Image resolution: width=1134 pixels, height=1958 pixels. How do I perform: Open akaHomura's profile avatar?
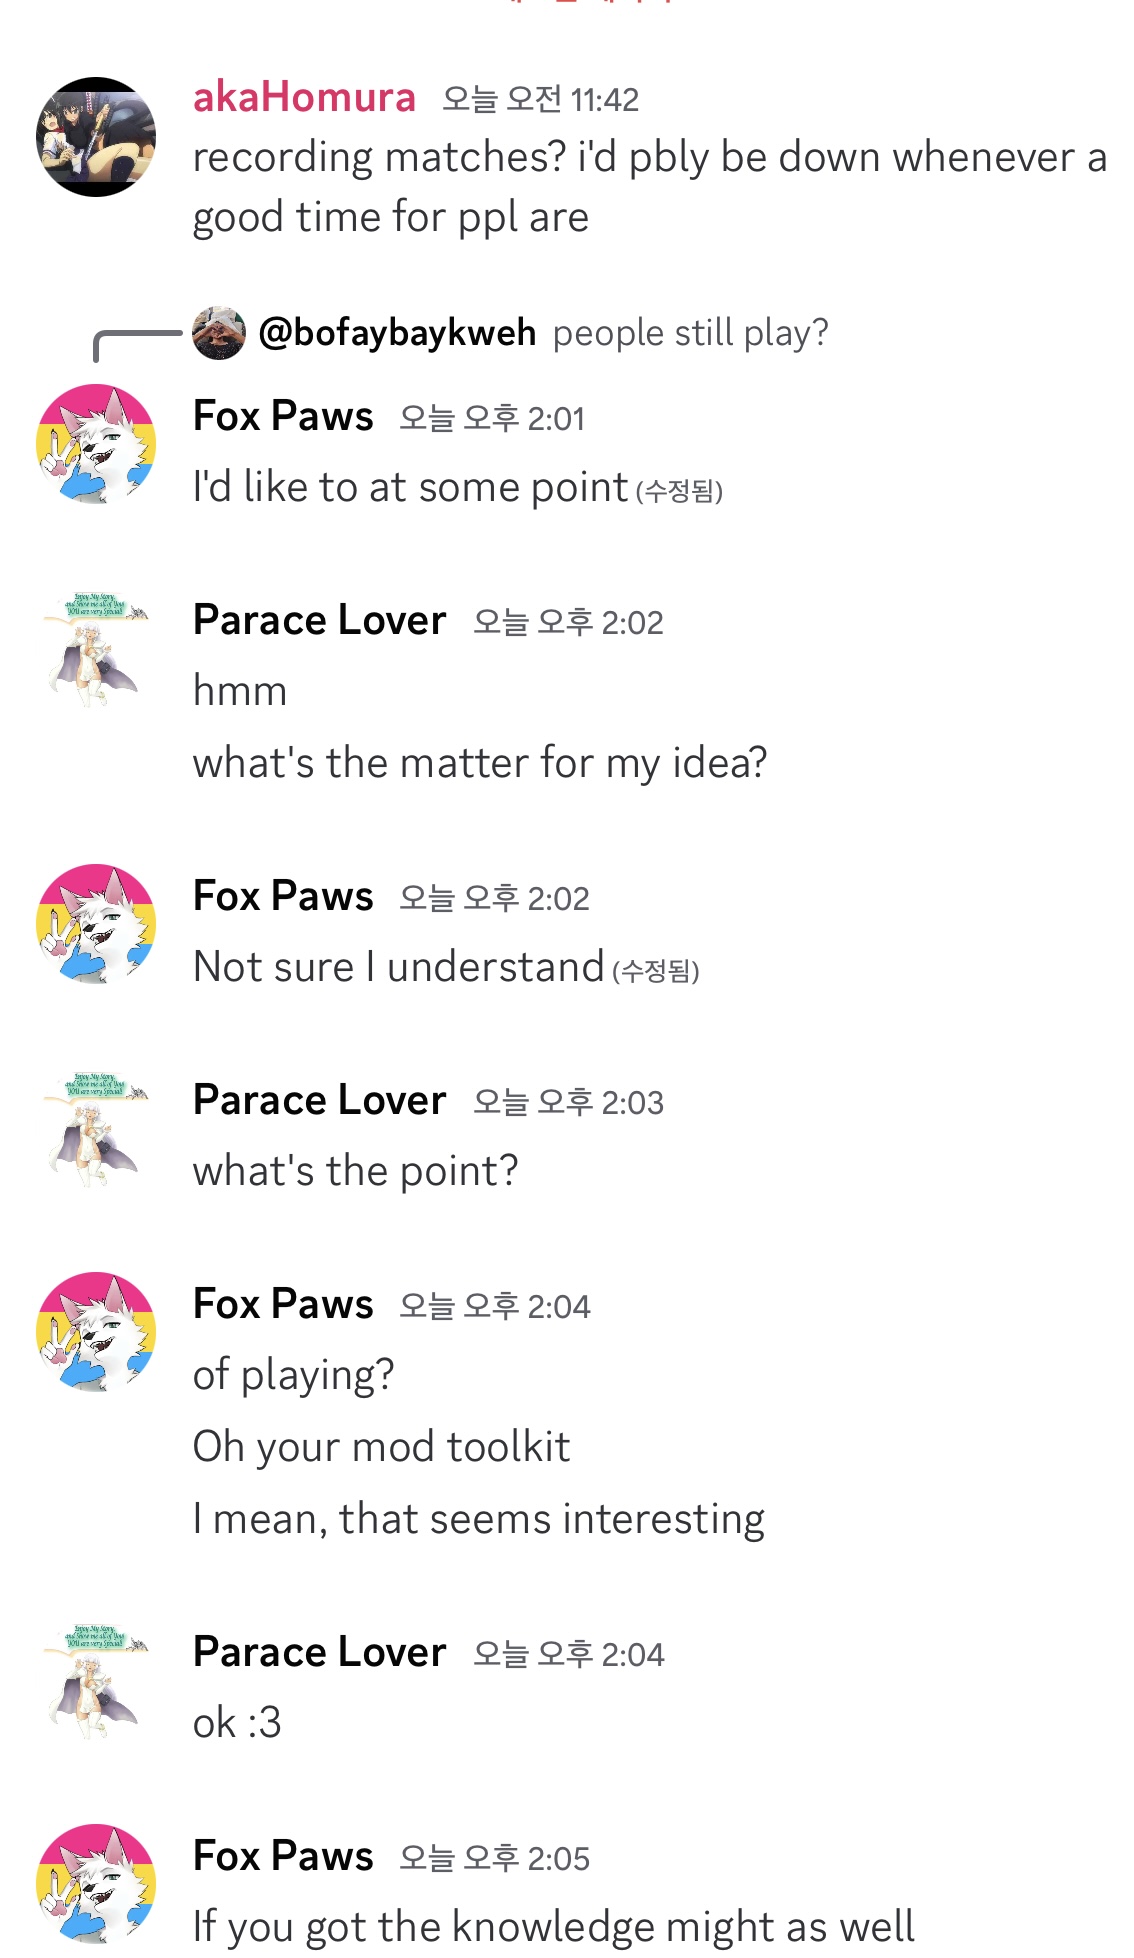(96, 137)
